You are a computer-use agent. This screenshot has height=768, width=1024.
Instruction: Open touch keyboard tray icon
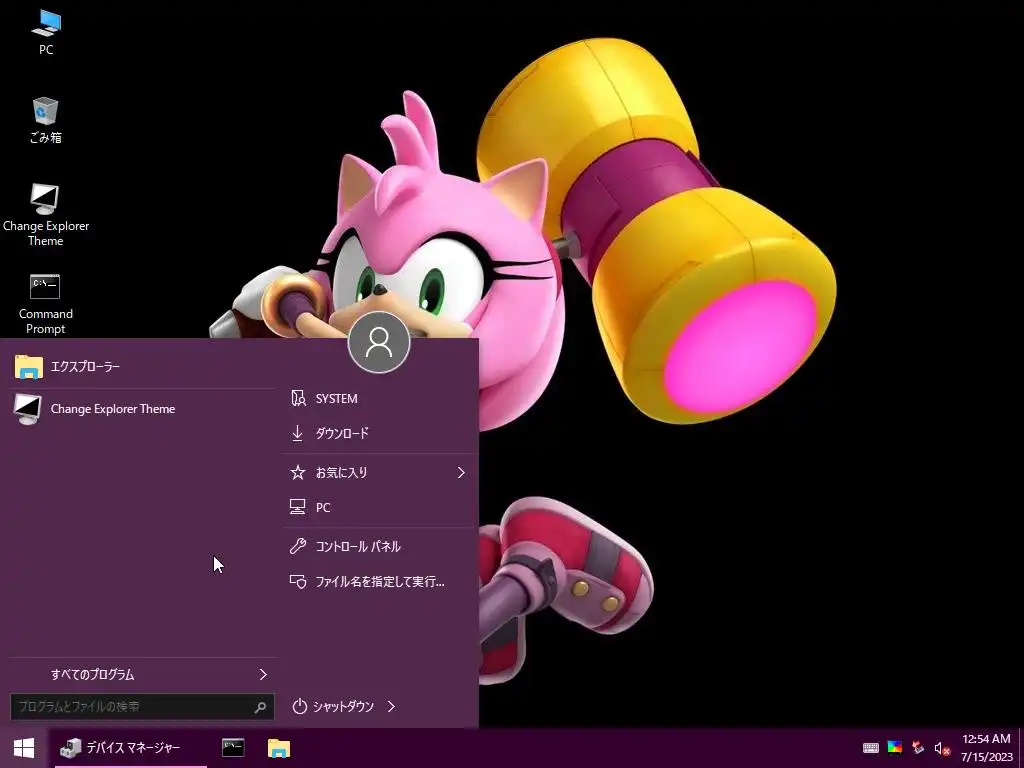[871, 748]
